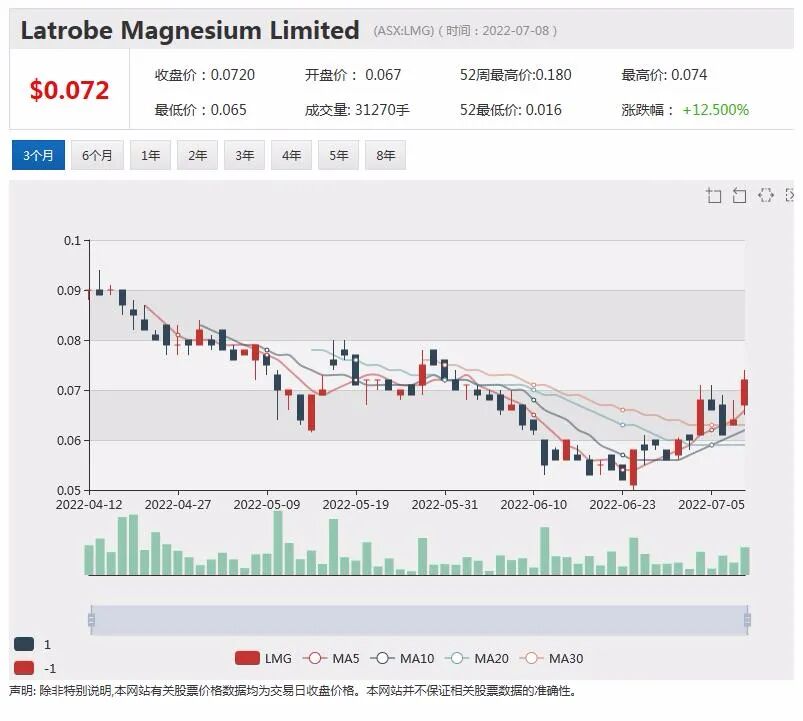Click the last red candlestick on the chart

coord(744,392)
